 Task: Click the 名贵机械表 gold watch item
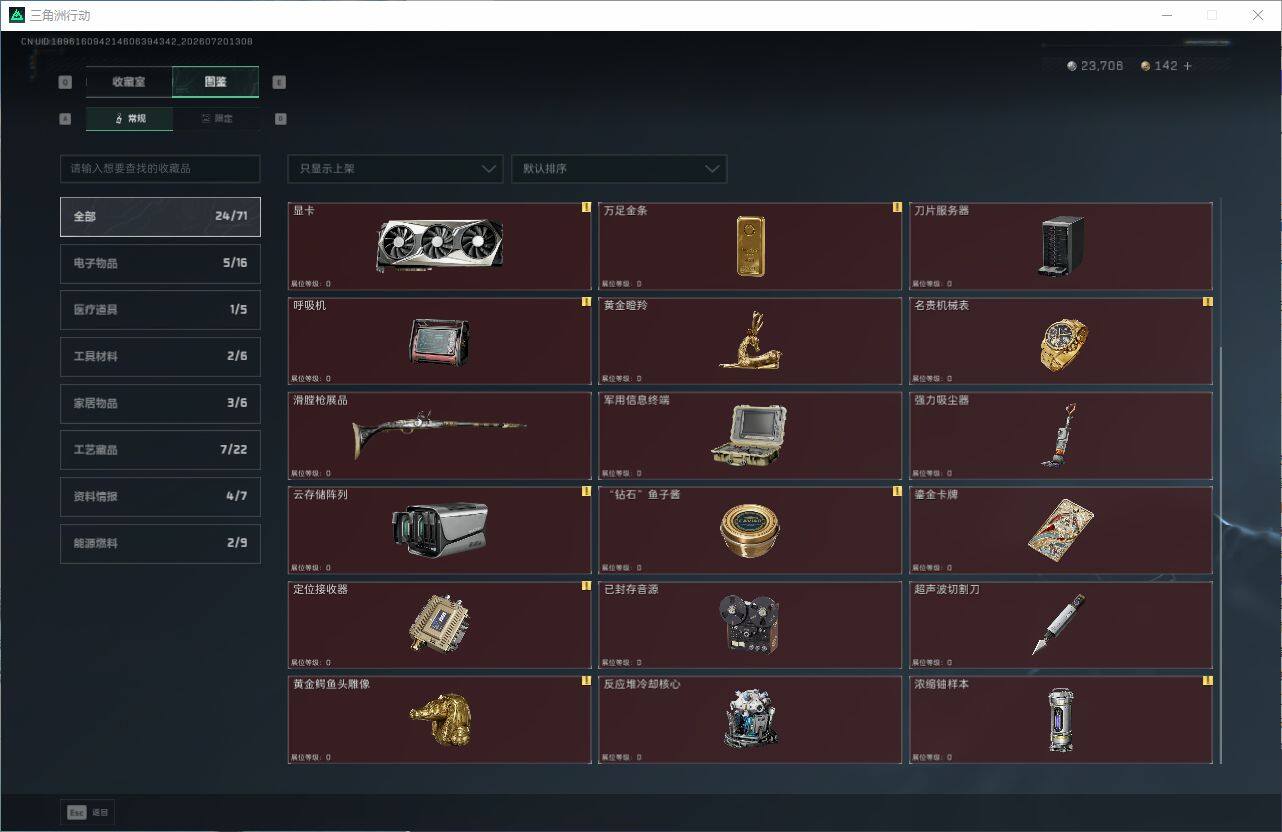(x=1061, y=341)
